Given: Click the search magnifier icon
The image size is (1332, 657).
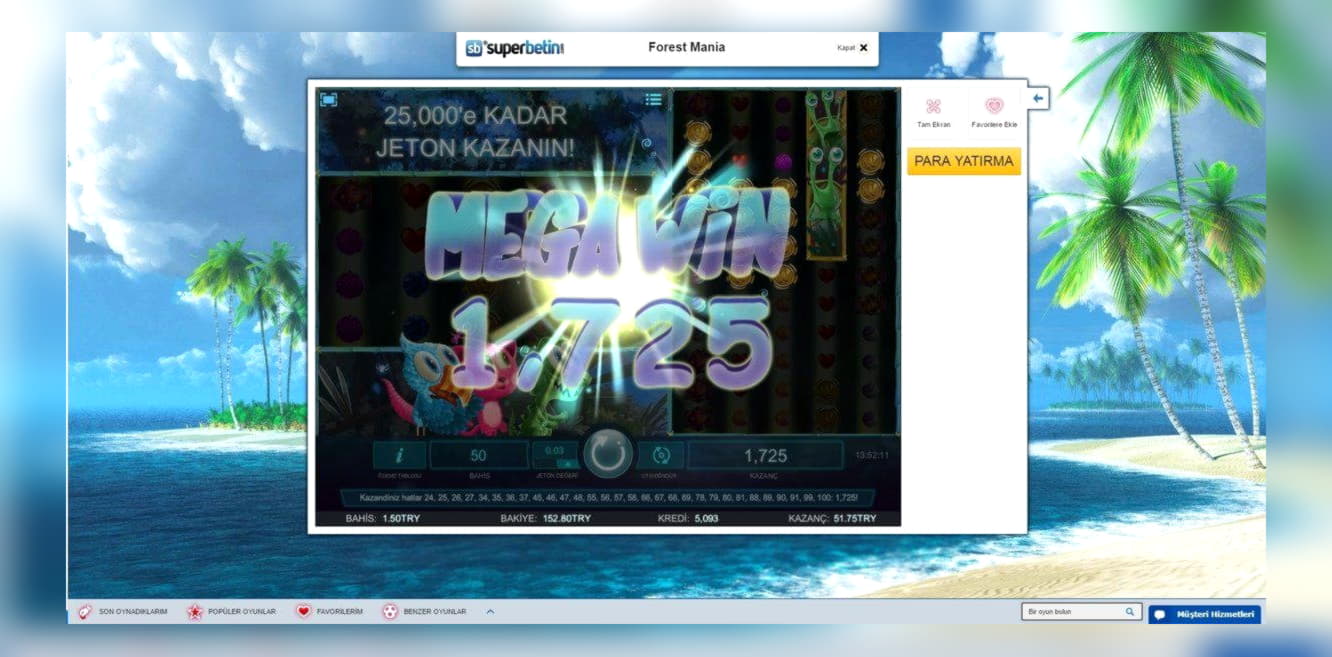Looking at the screenshot, I should tap(1130, 611).
